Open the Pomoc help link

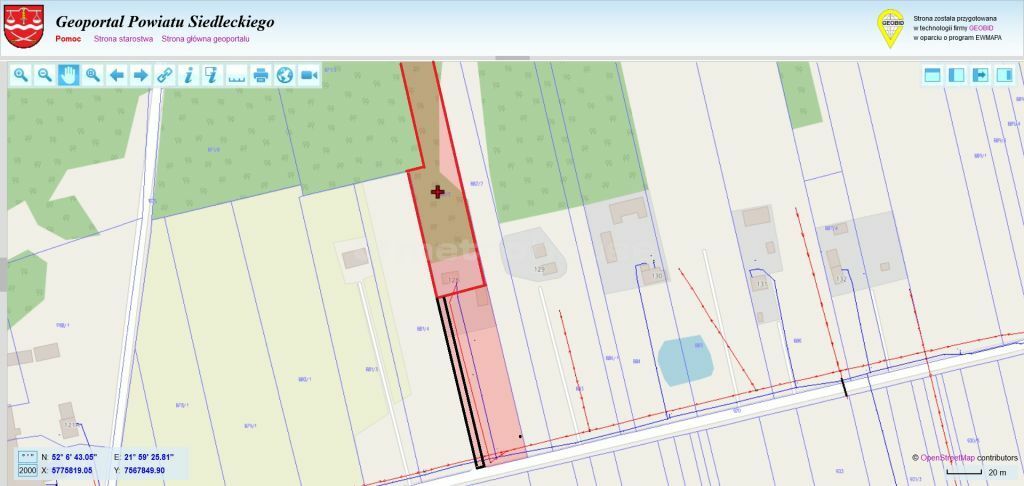(68, 39)
